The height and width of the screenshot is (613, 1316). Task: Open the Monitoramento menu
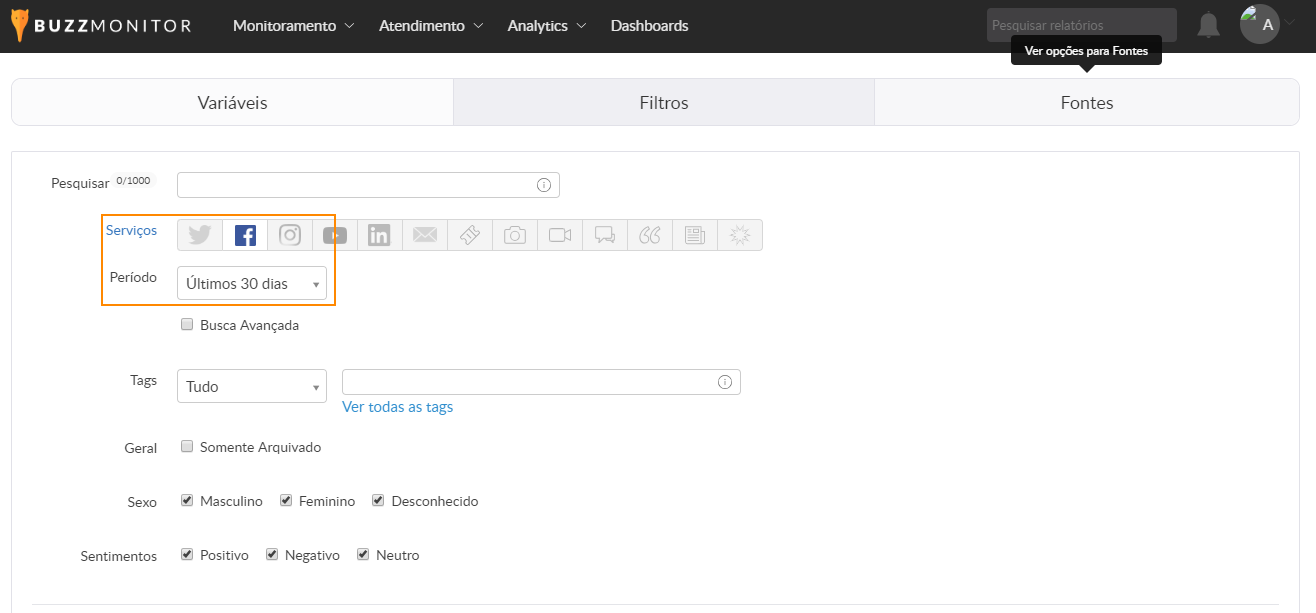point(293,26)
